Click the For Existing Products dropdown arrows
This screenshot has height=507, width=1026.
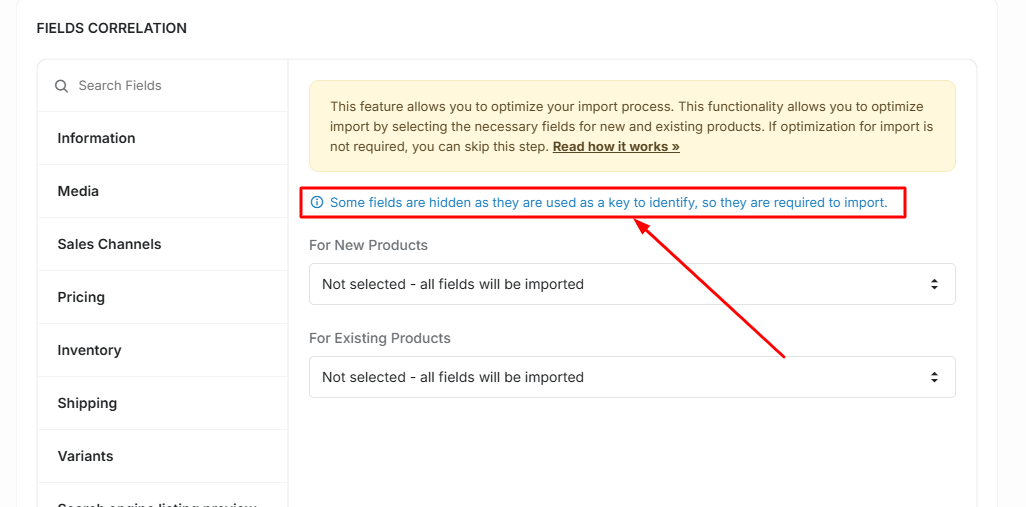point(934,377)
